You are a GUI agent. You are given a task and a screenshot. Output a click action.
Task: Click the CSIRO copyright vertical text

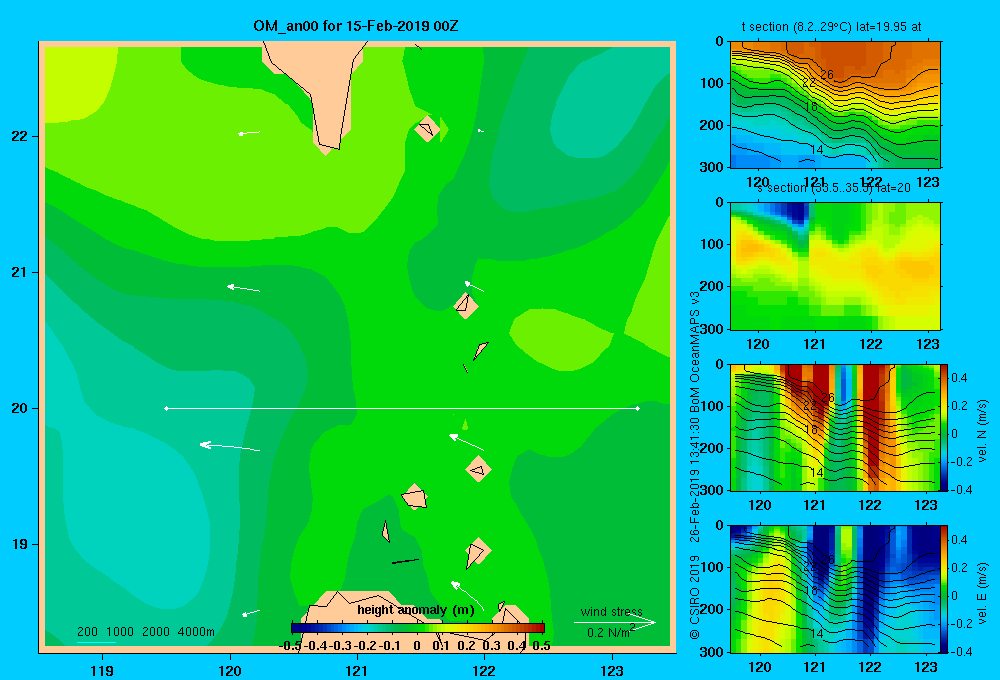click(x=695, y=465)
